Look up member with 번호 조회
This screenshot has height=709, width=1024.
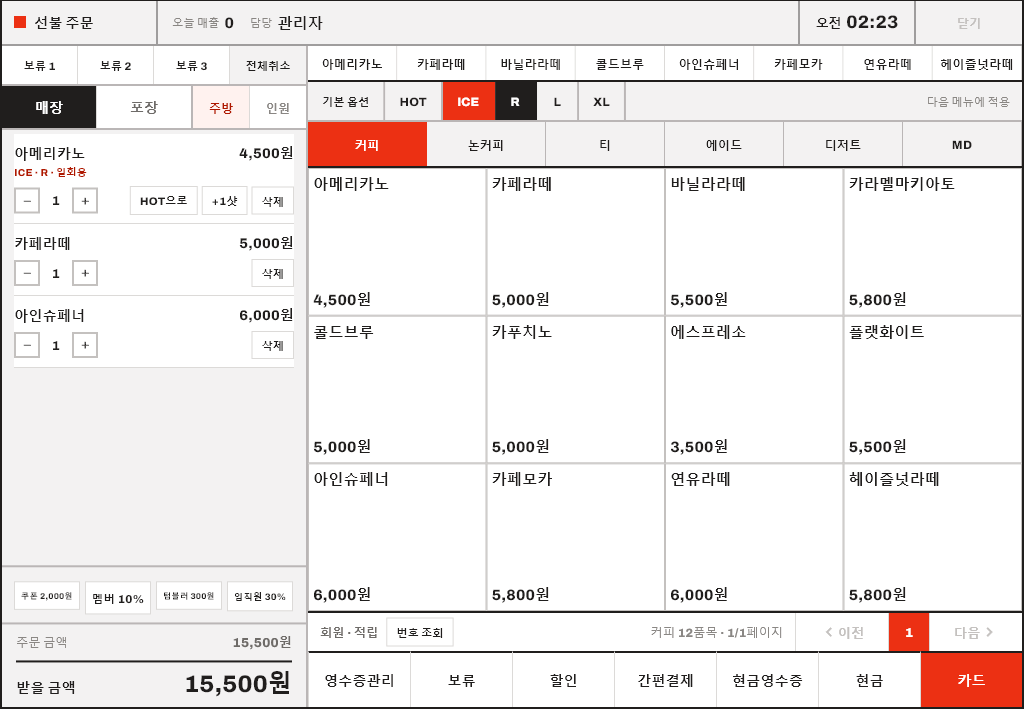420,632
